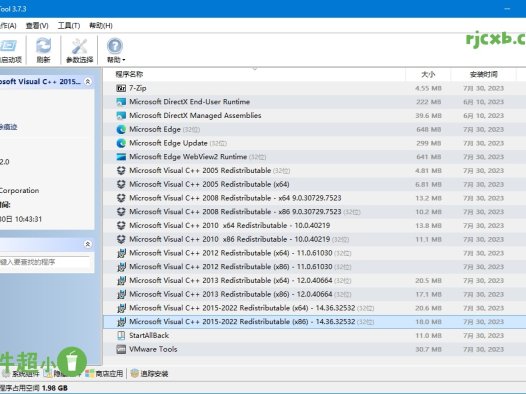Click the Visual C++ 2010 x86 row icon
The width and height of the screenshot is (526, 394).
pyautogui.click(x=121, y=239)
